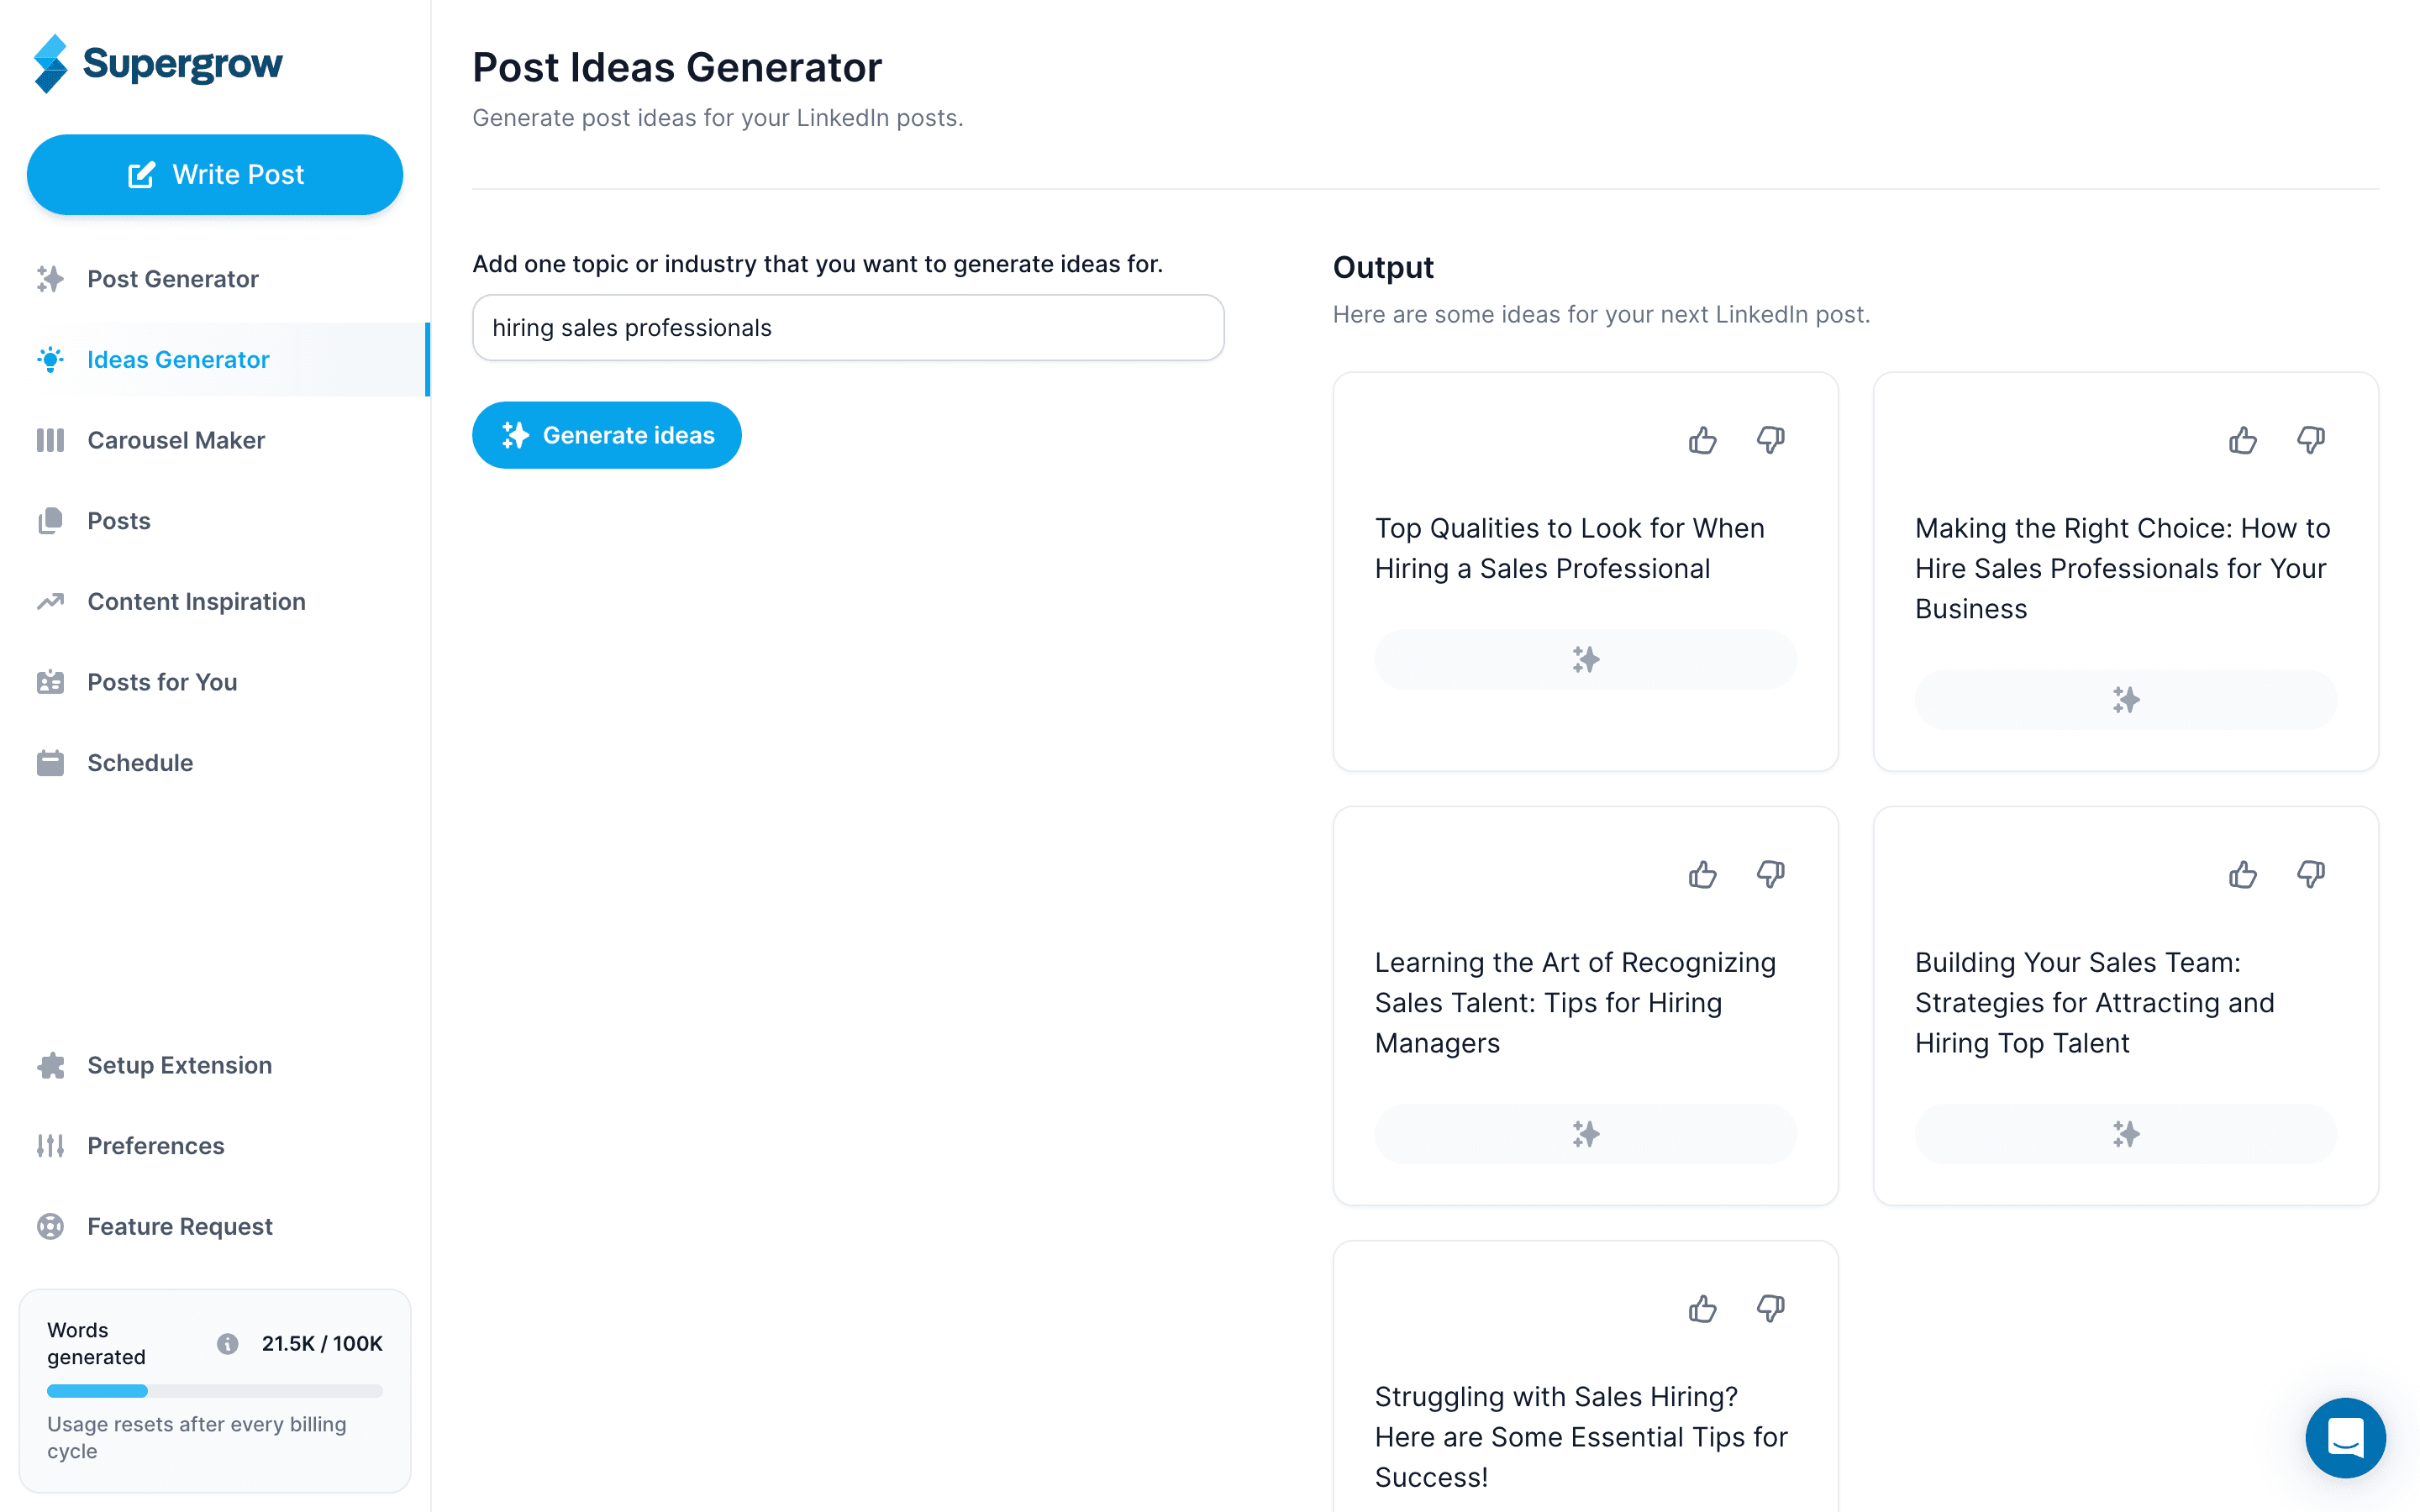This screenshot has width=2420, height=1512.
Task: Click the topic input field
Action: point(846,327)
